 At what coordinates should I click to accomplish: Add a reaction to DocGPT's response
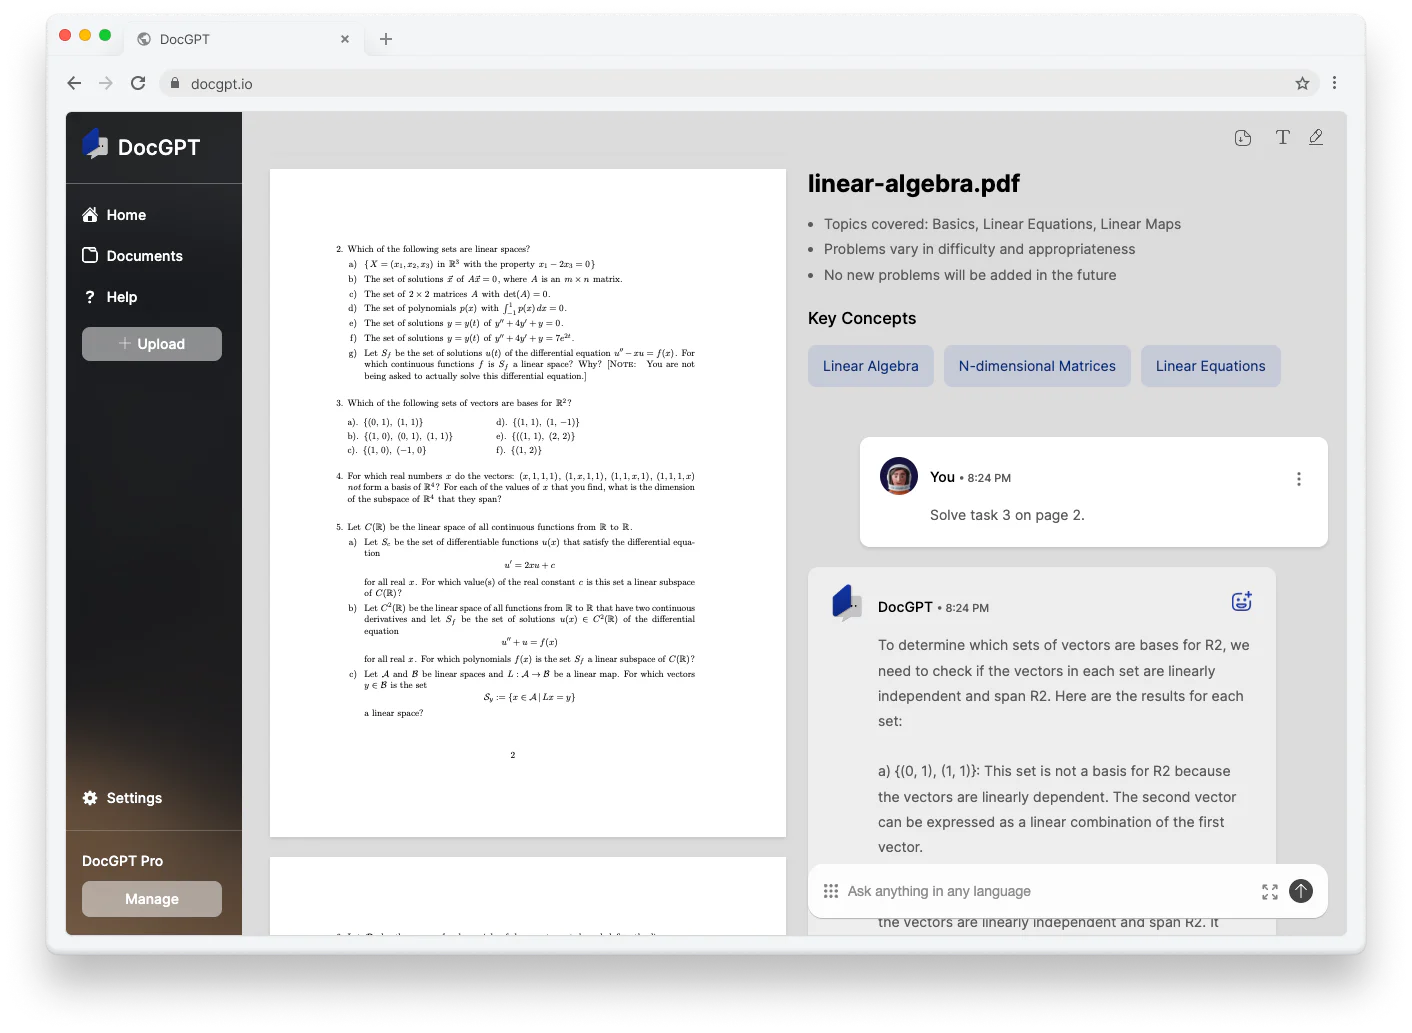pyautogui.click(x=1241, y=601)
